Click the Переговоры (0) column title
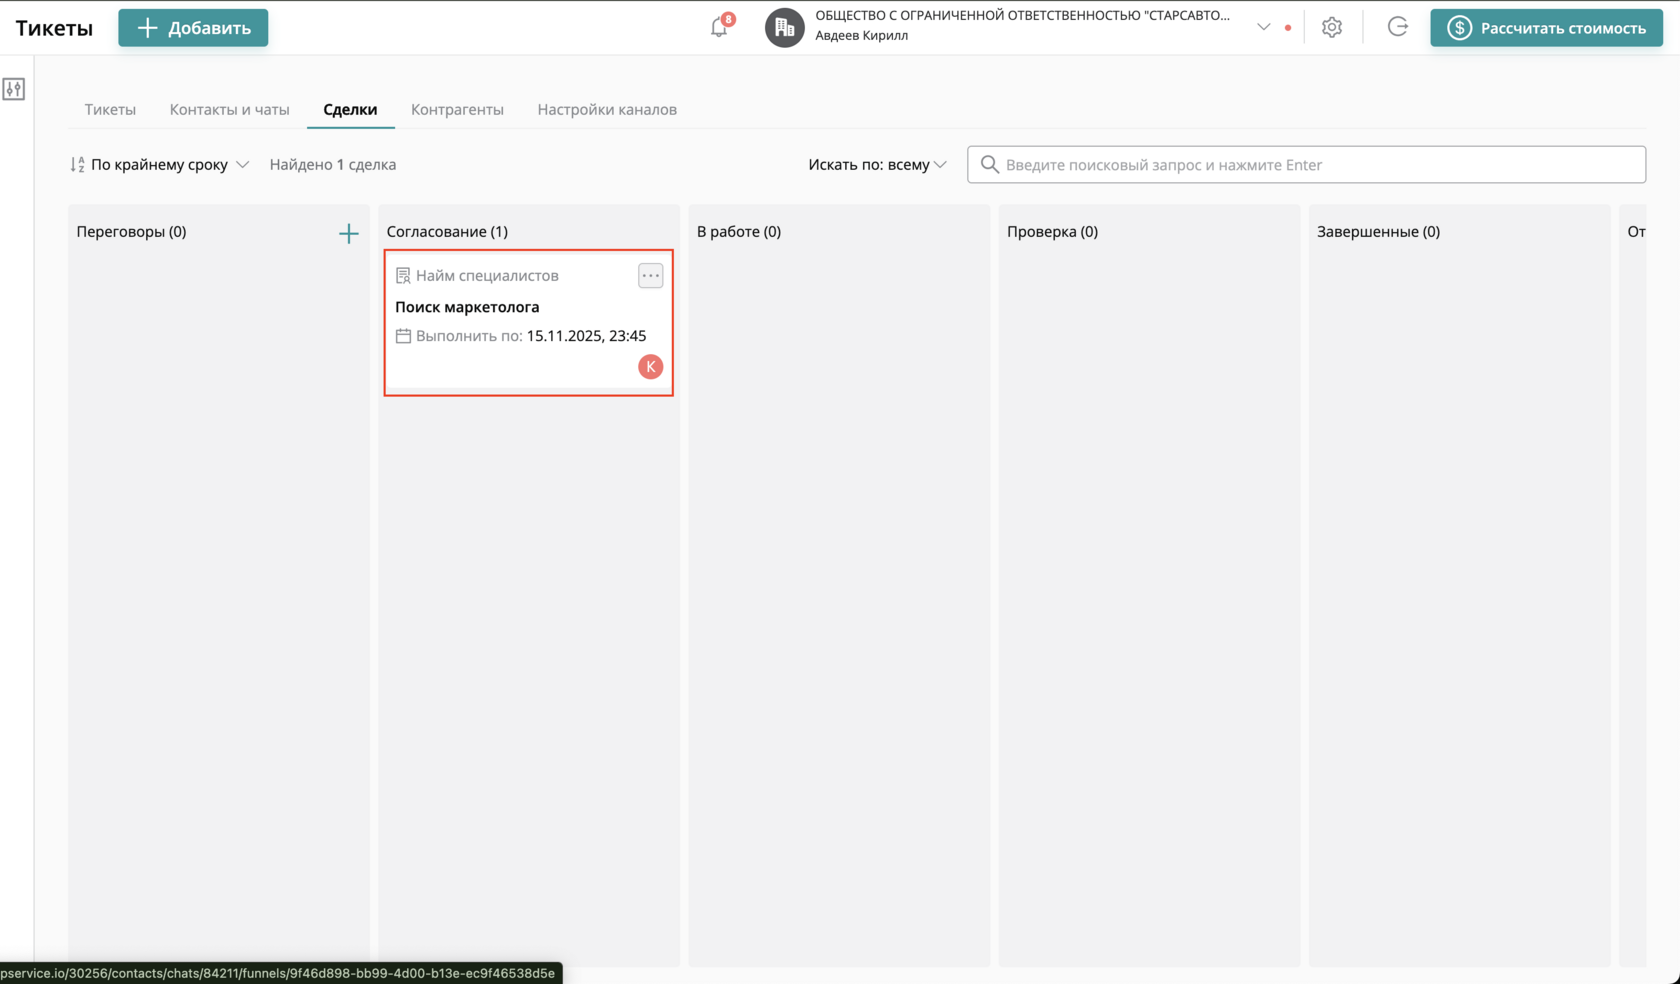This screenshot has width=1680, height=984. pos(131,231)
